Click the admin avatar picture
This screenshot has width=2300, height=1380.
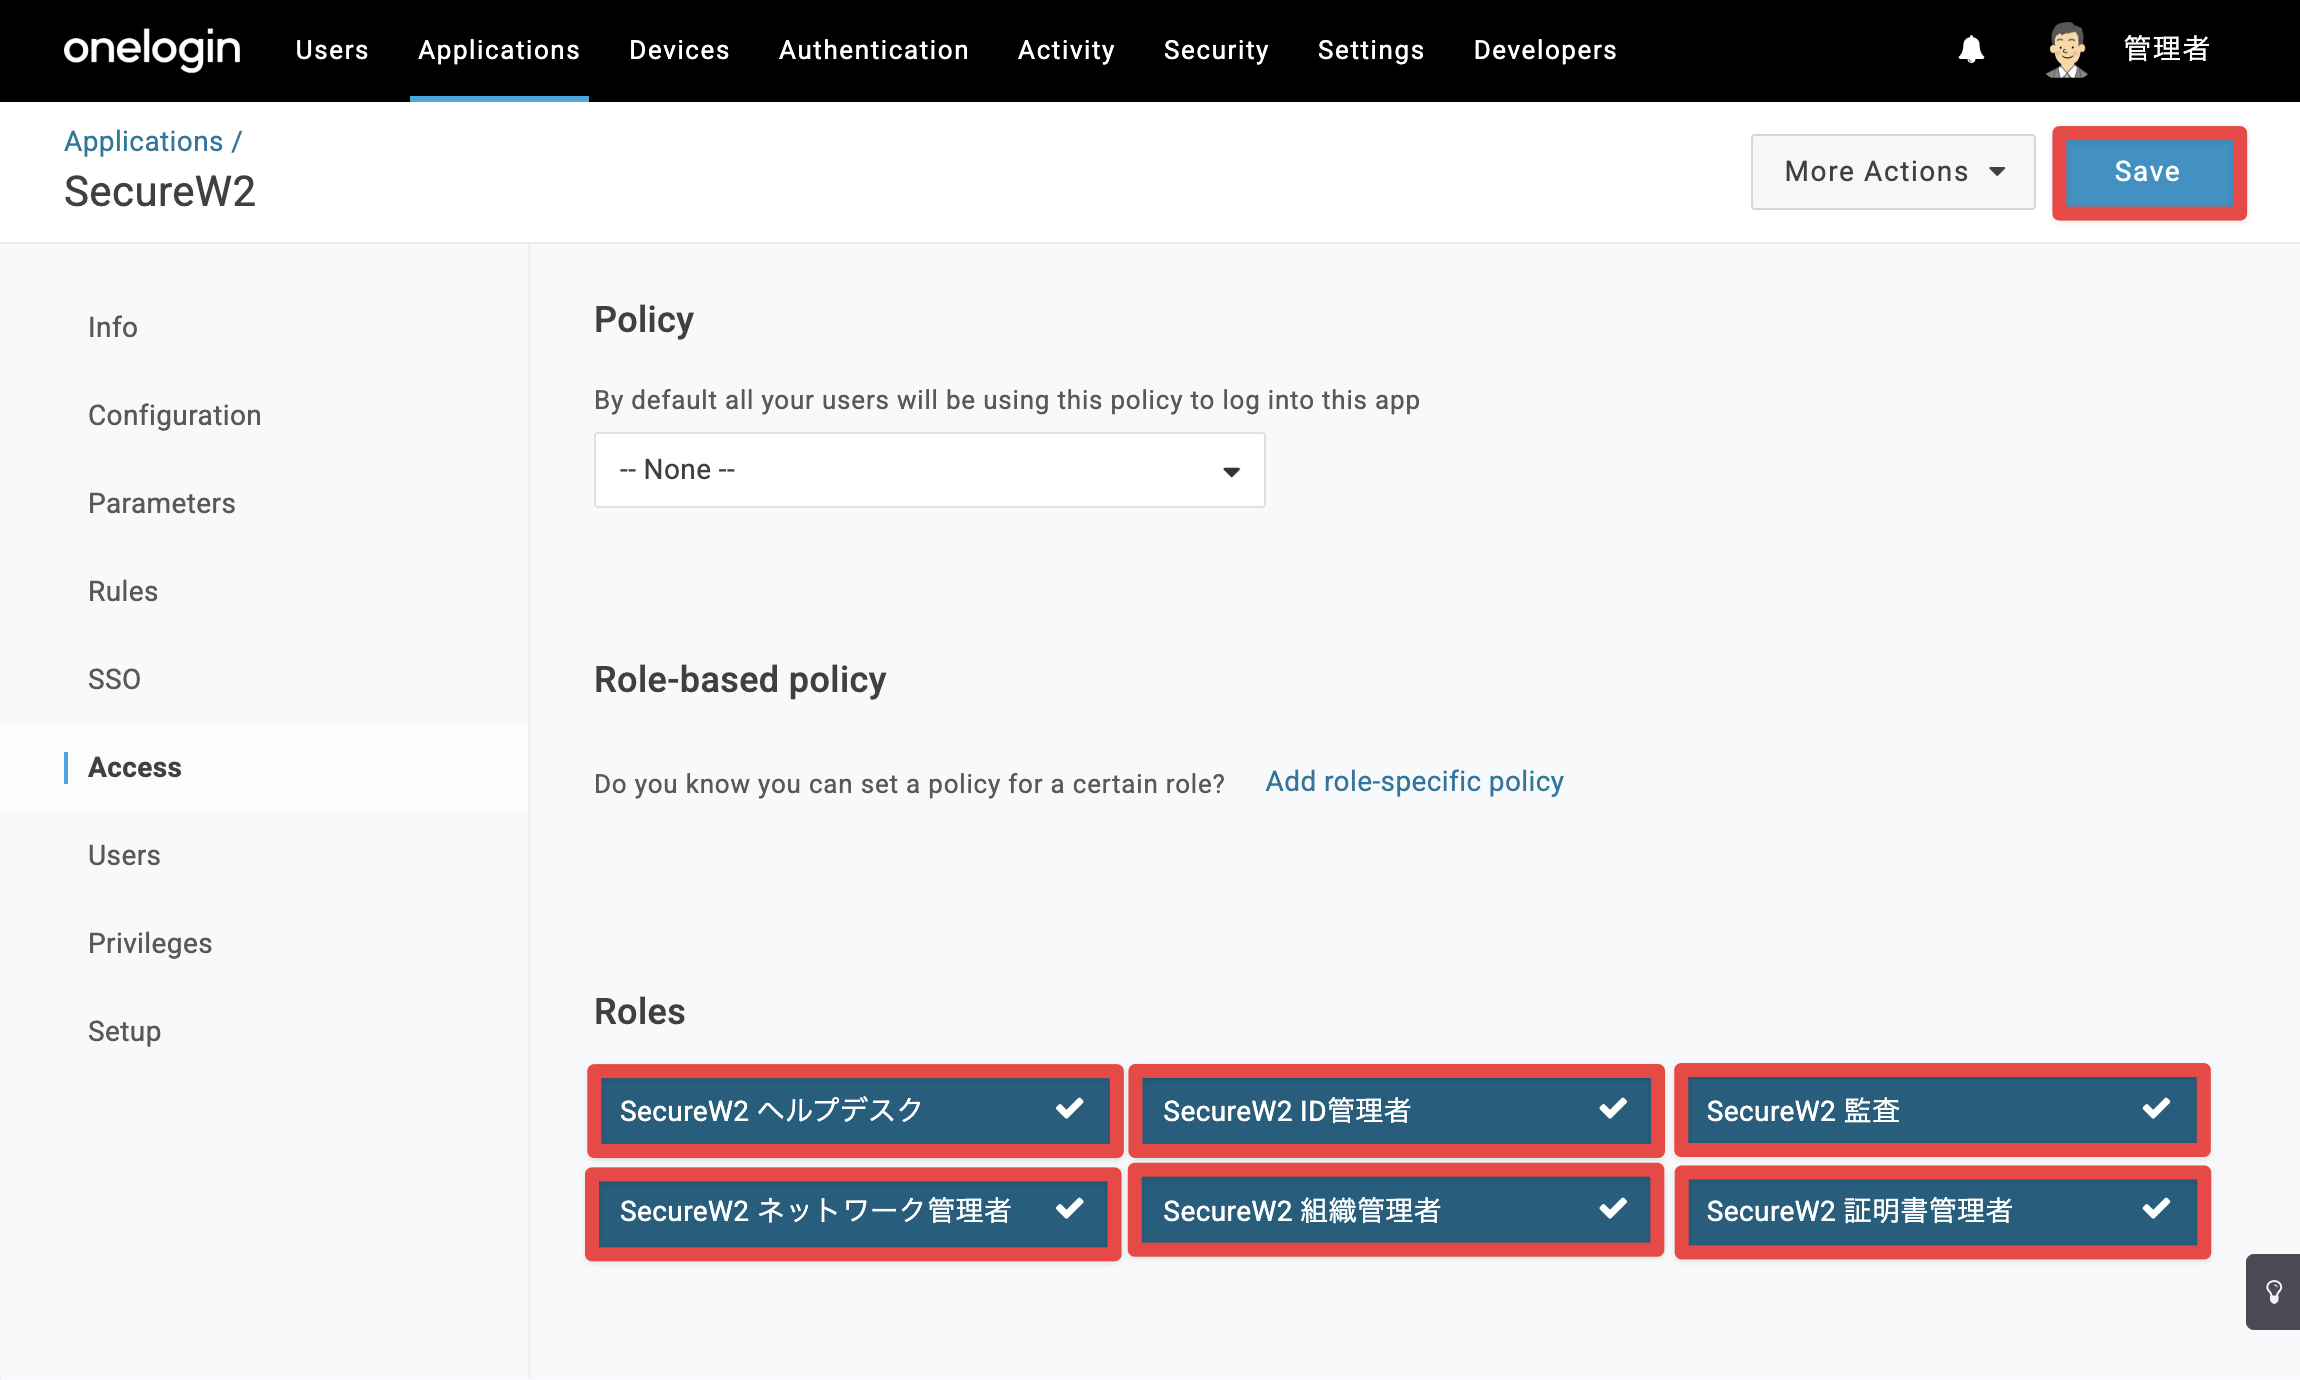(2066, 49)
